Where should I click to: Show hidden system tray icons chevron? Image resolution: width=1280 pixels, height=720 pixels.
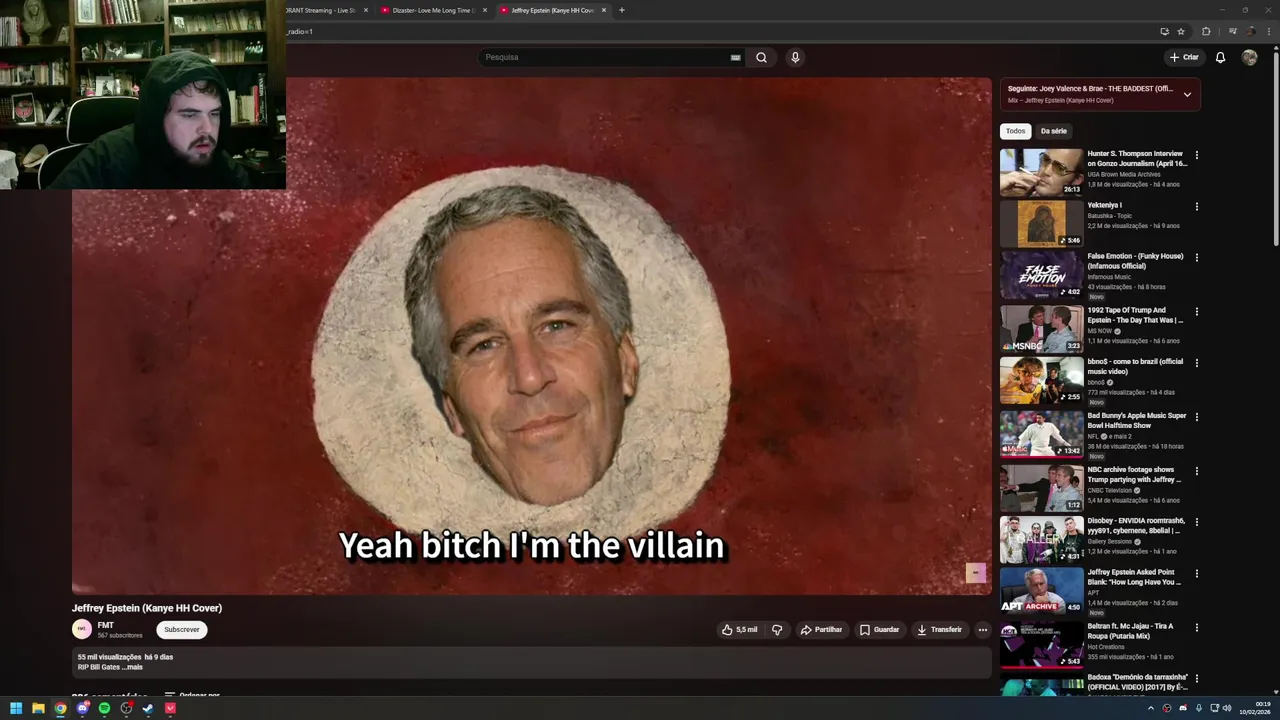(1150, 708)
